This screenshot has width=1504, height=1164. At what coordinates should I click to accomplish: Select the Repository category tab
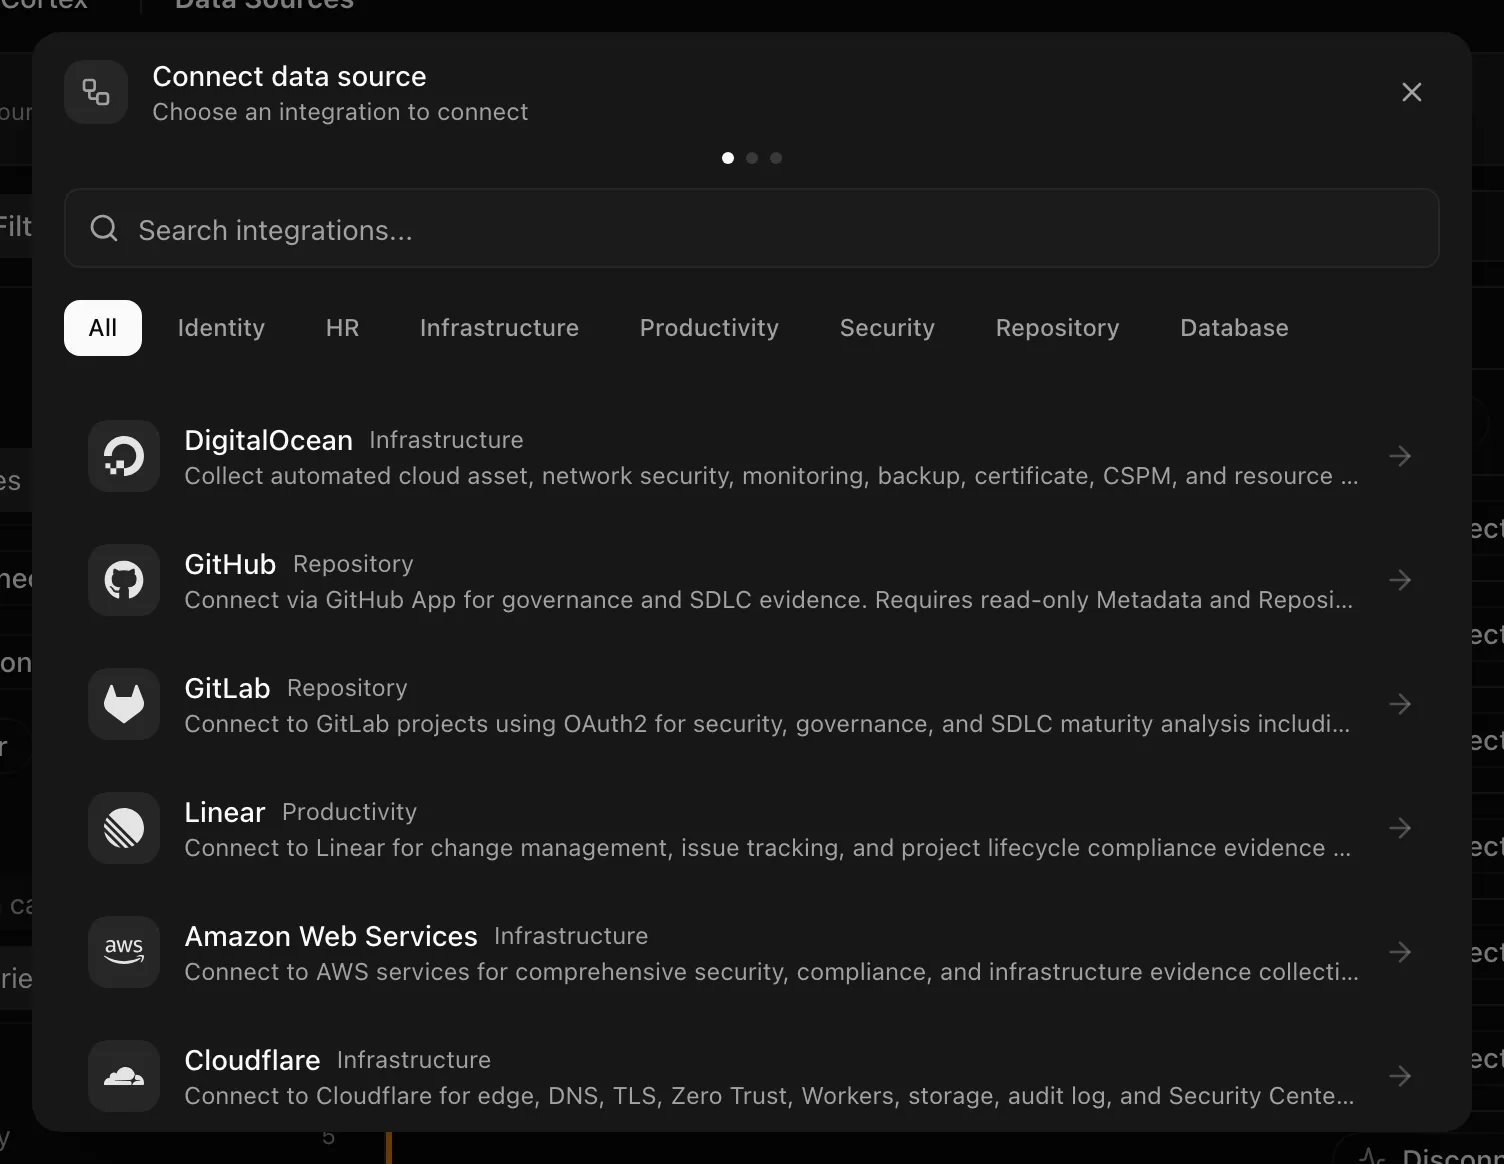(1057, 328)
